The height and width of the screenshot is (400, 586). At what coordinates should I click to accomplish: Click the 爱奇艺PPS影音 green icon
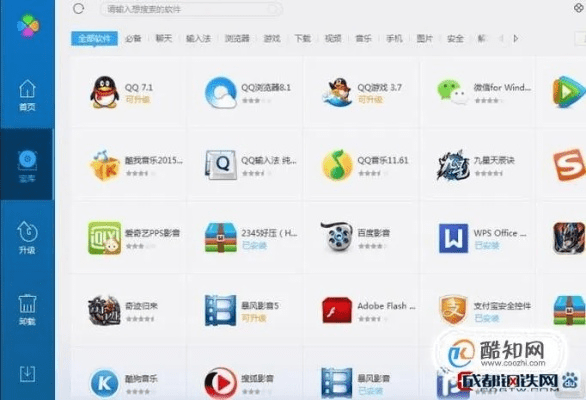(x=104, y=238)
